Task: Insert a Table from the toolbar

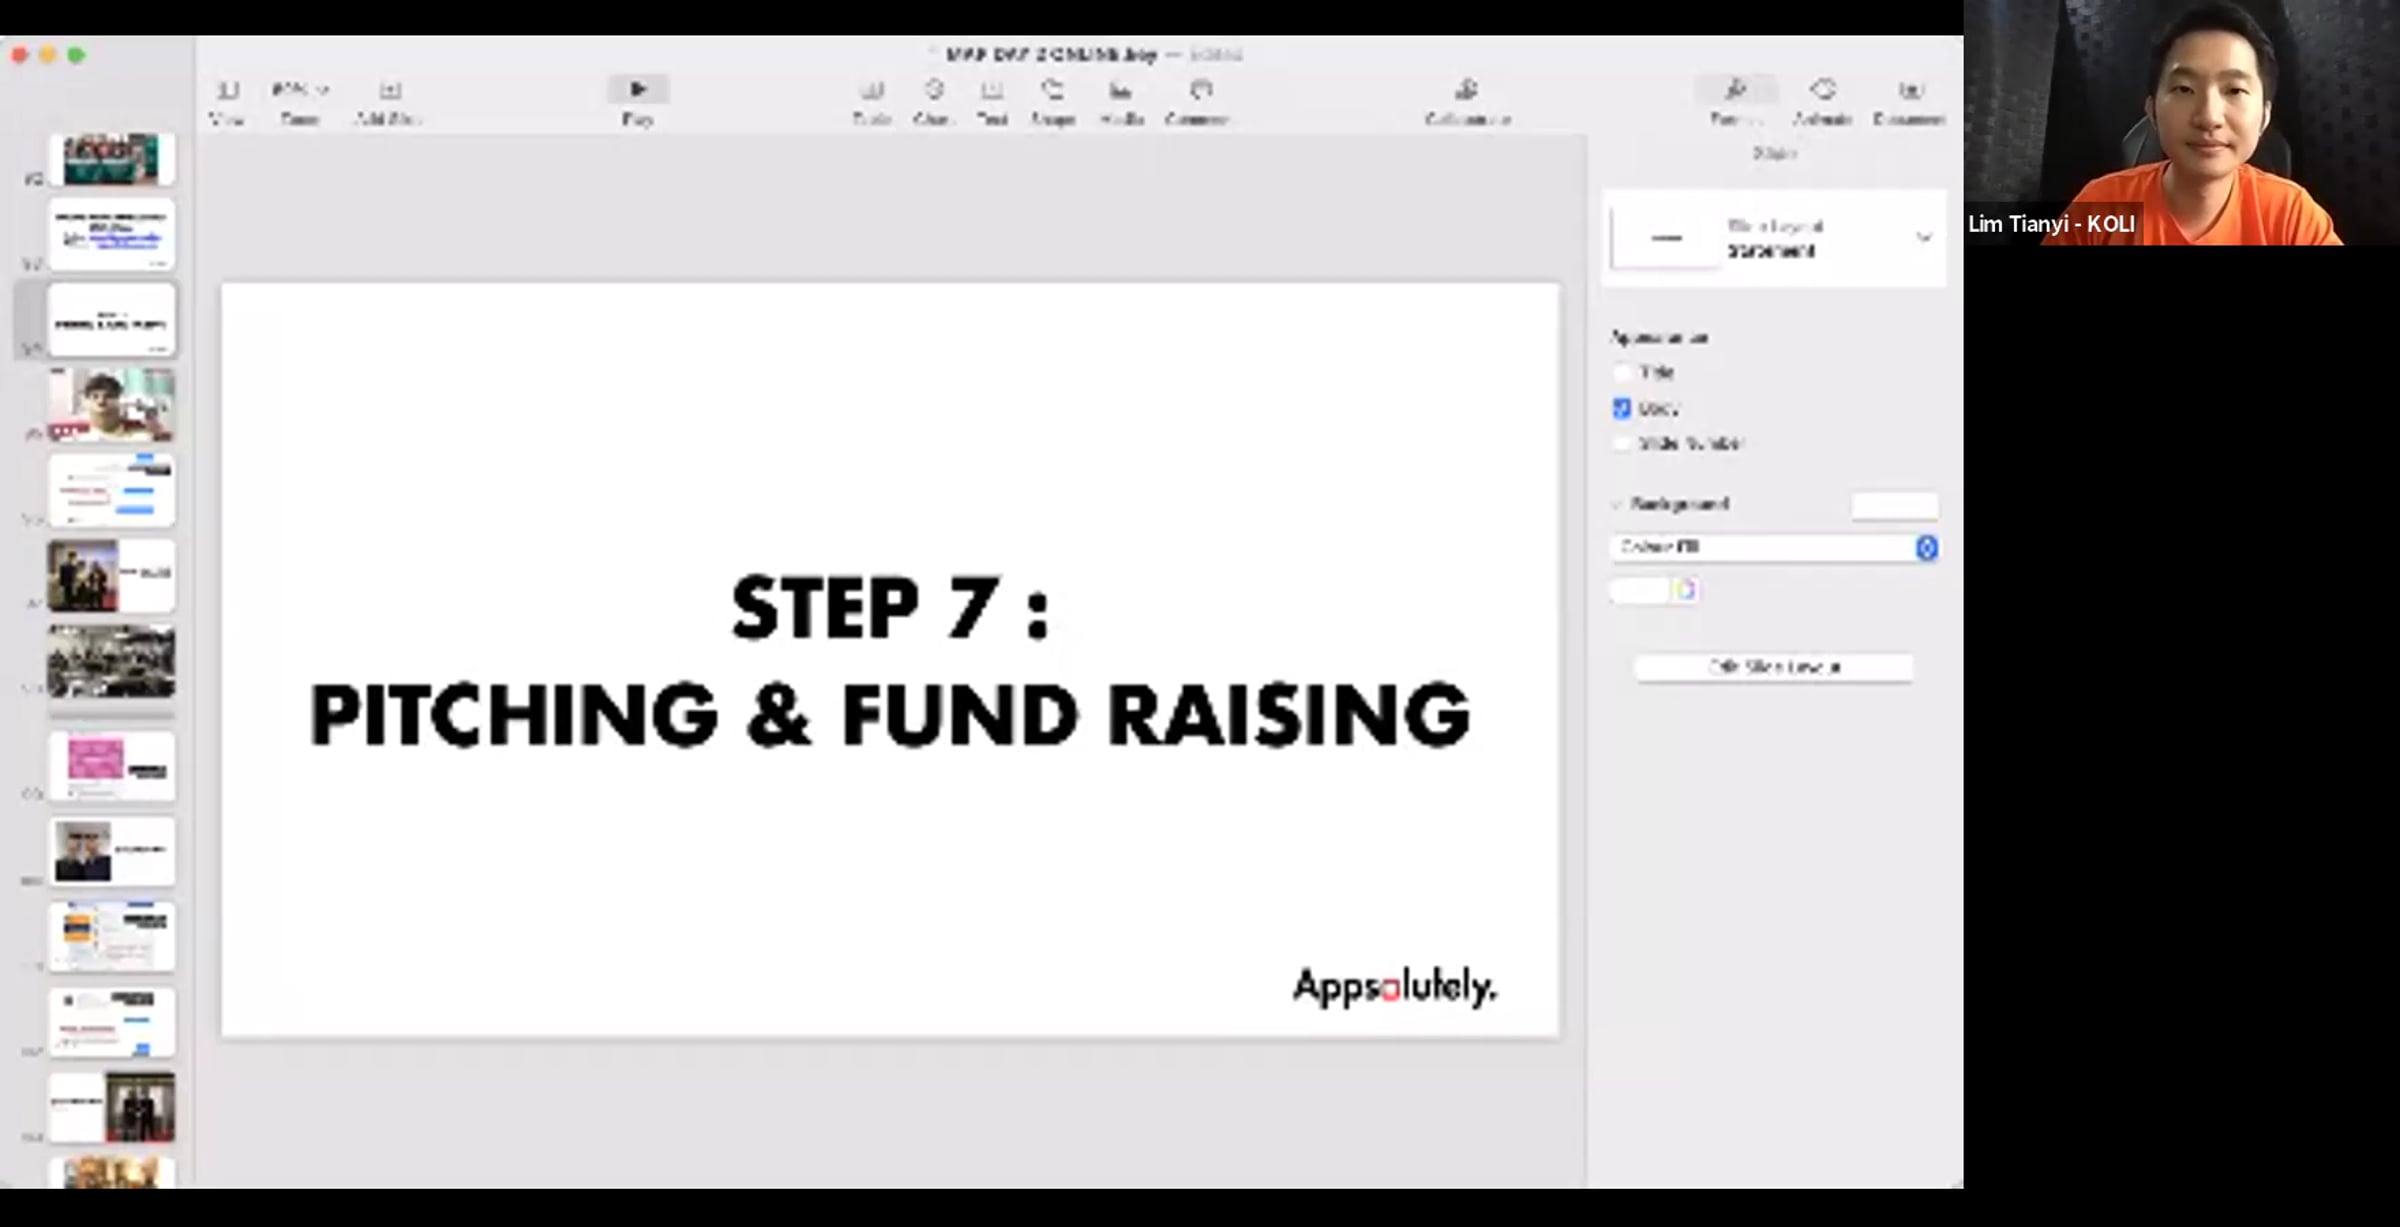Action: [x=872, y=92]
